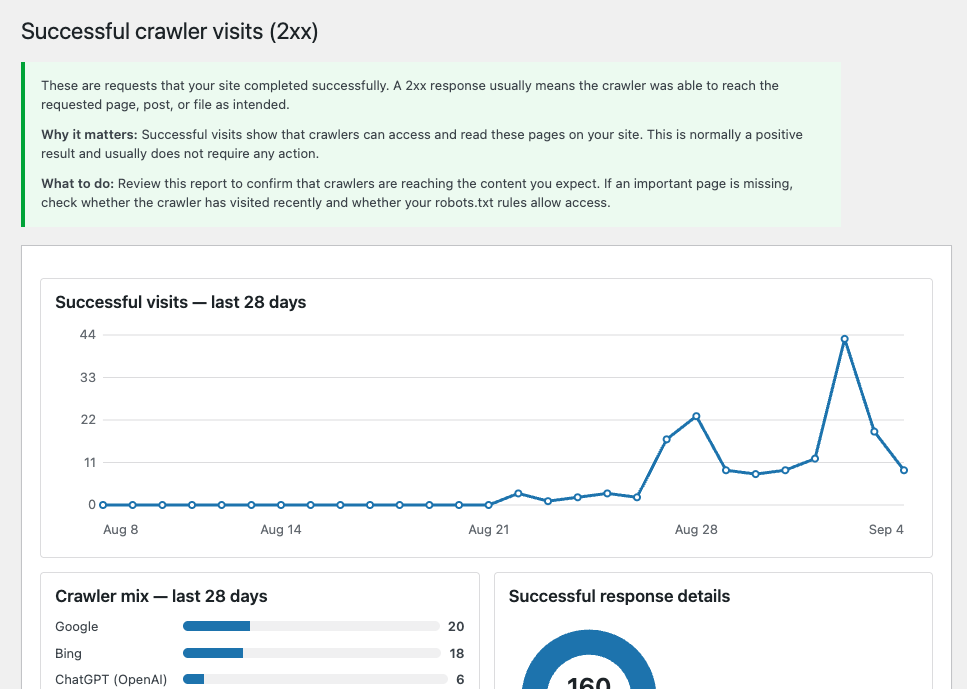The width and height of the screenshot is (967, 689).
Task: Click the Aug 28 data point on the line chart
Action: [x=696, y=416]
